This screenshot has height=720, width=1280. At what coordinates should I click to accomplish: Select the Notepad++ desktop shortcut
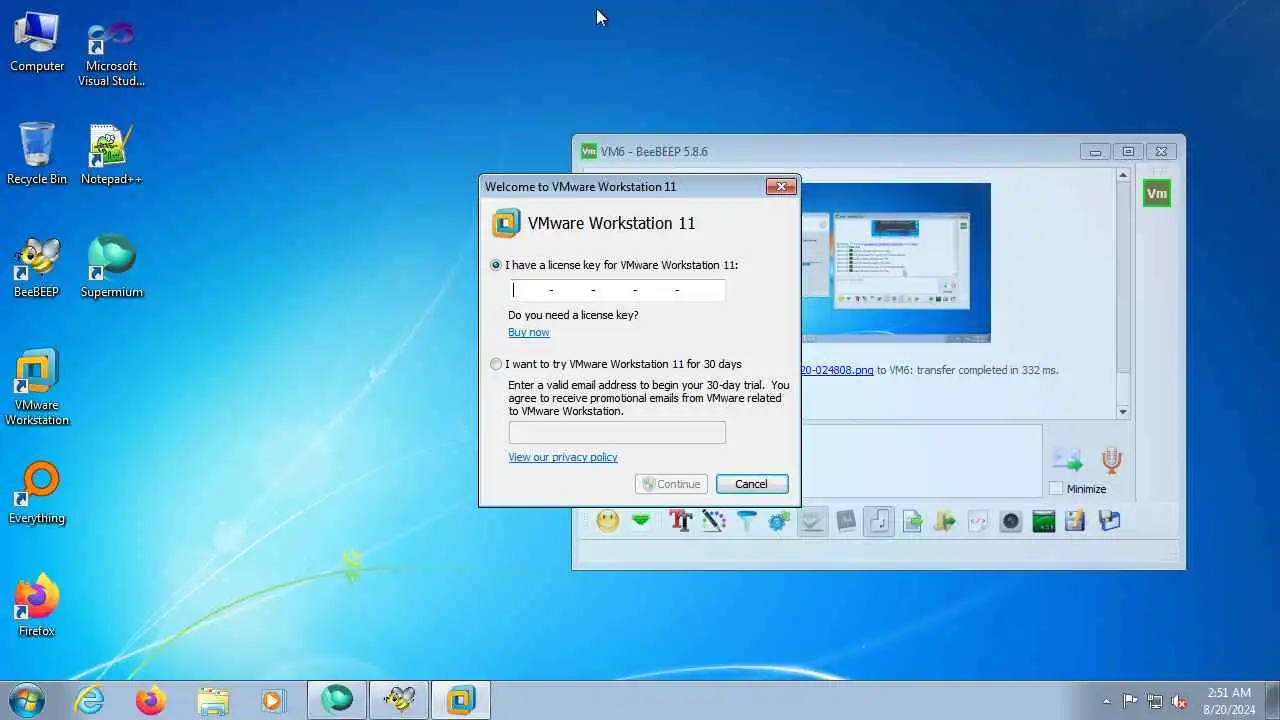(111, 154)
